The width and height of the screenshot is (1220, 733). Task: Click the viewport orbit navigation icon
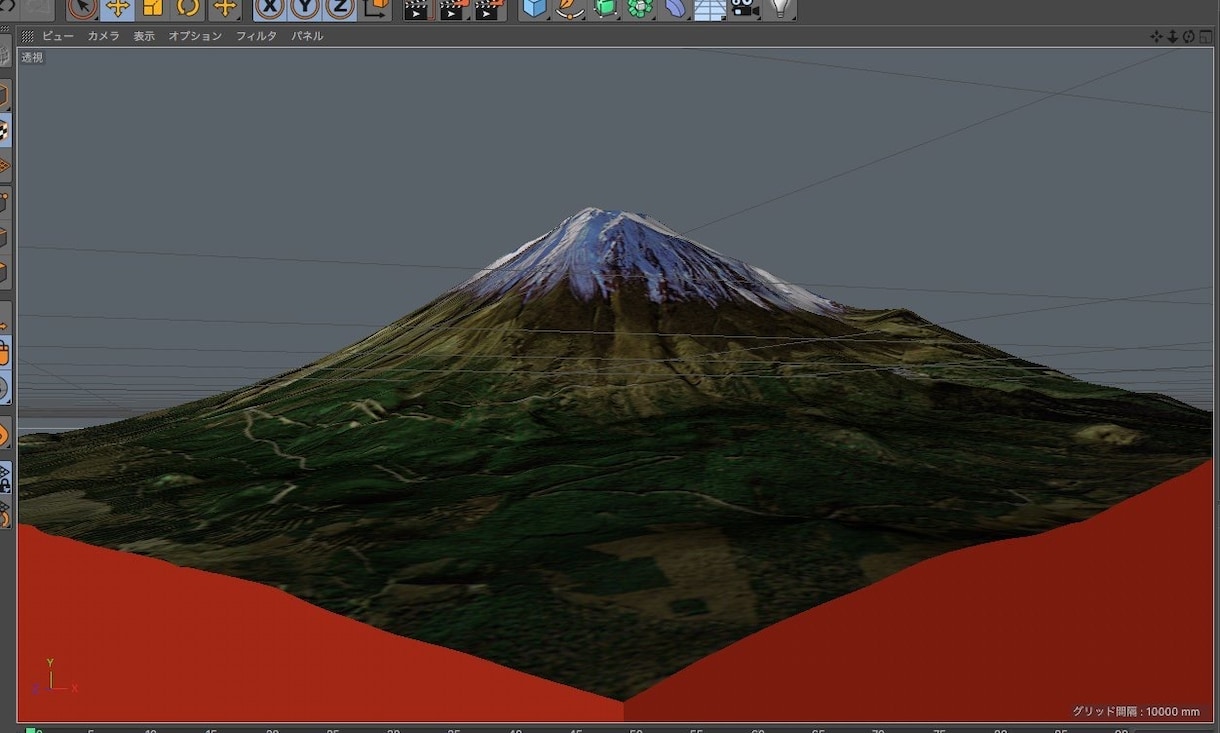coord(1189,36)
